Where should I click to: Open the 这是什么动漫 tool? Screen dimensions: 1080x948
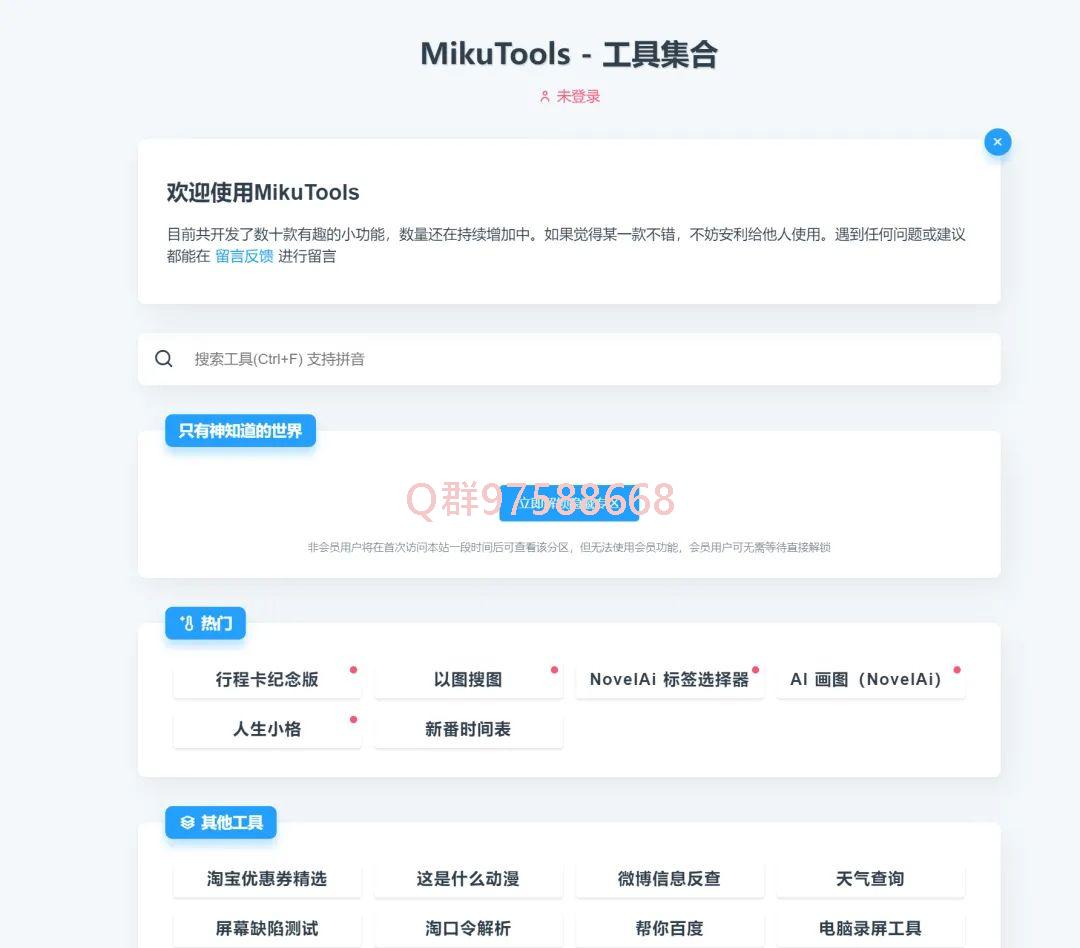(468, 878)
